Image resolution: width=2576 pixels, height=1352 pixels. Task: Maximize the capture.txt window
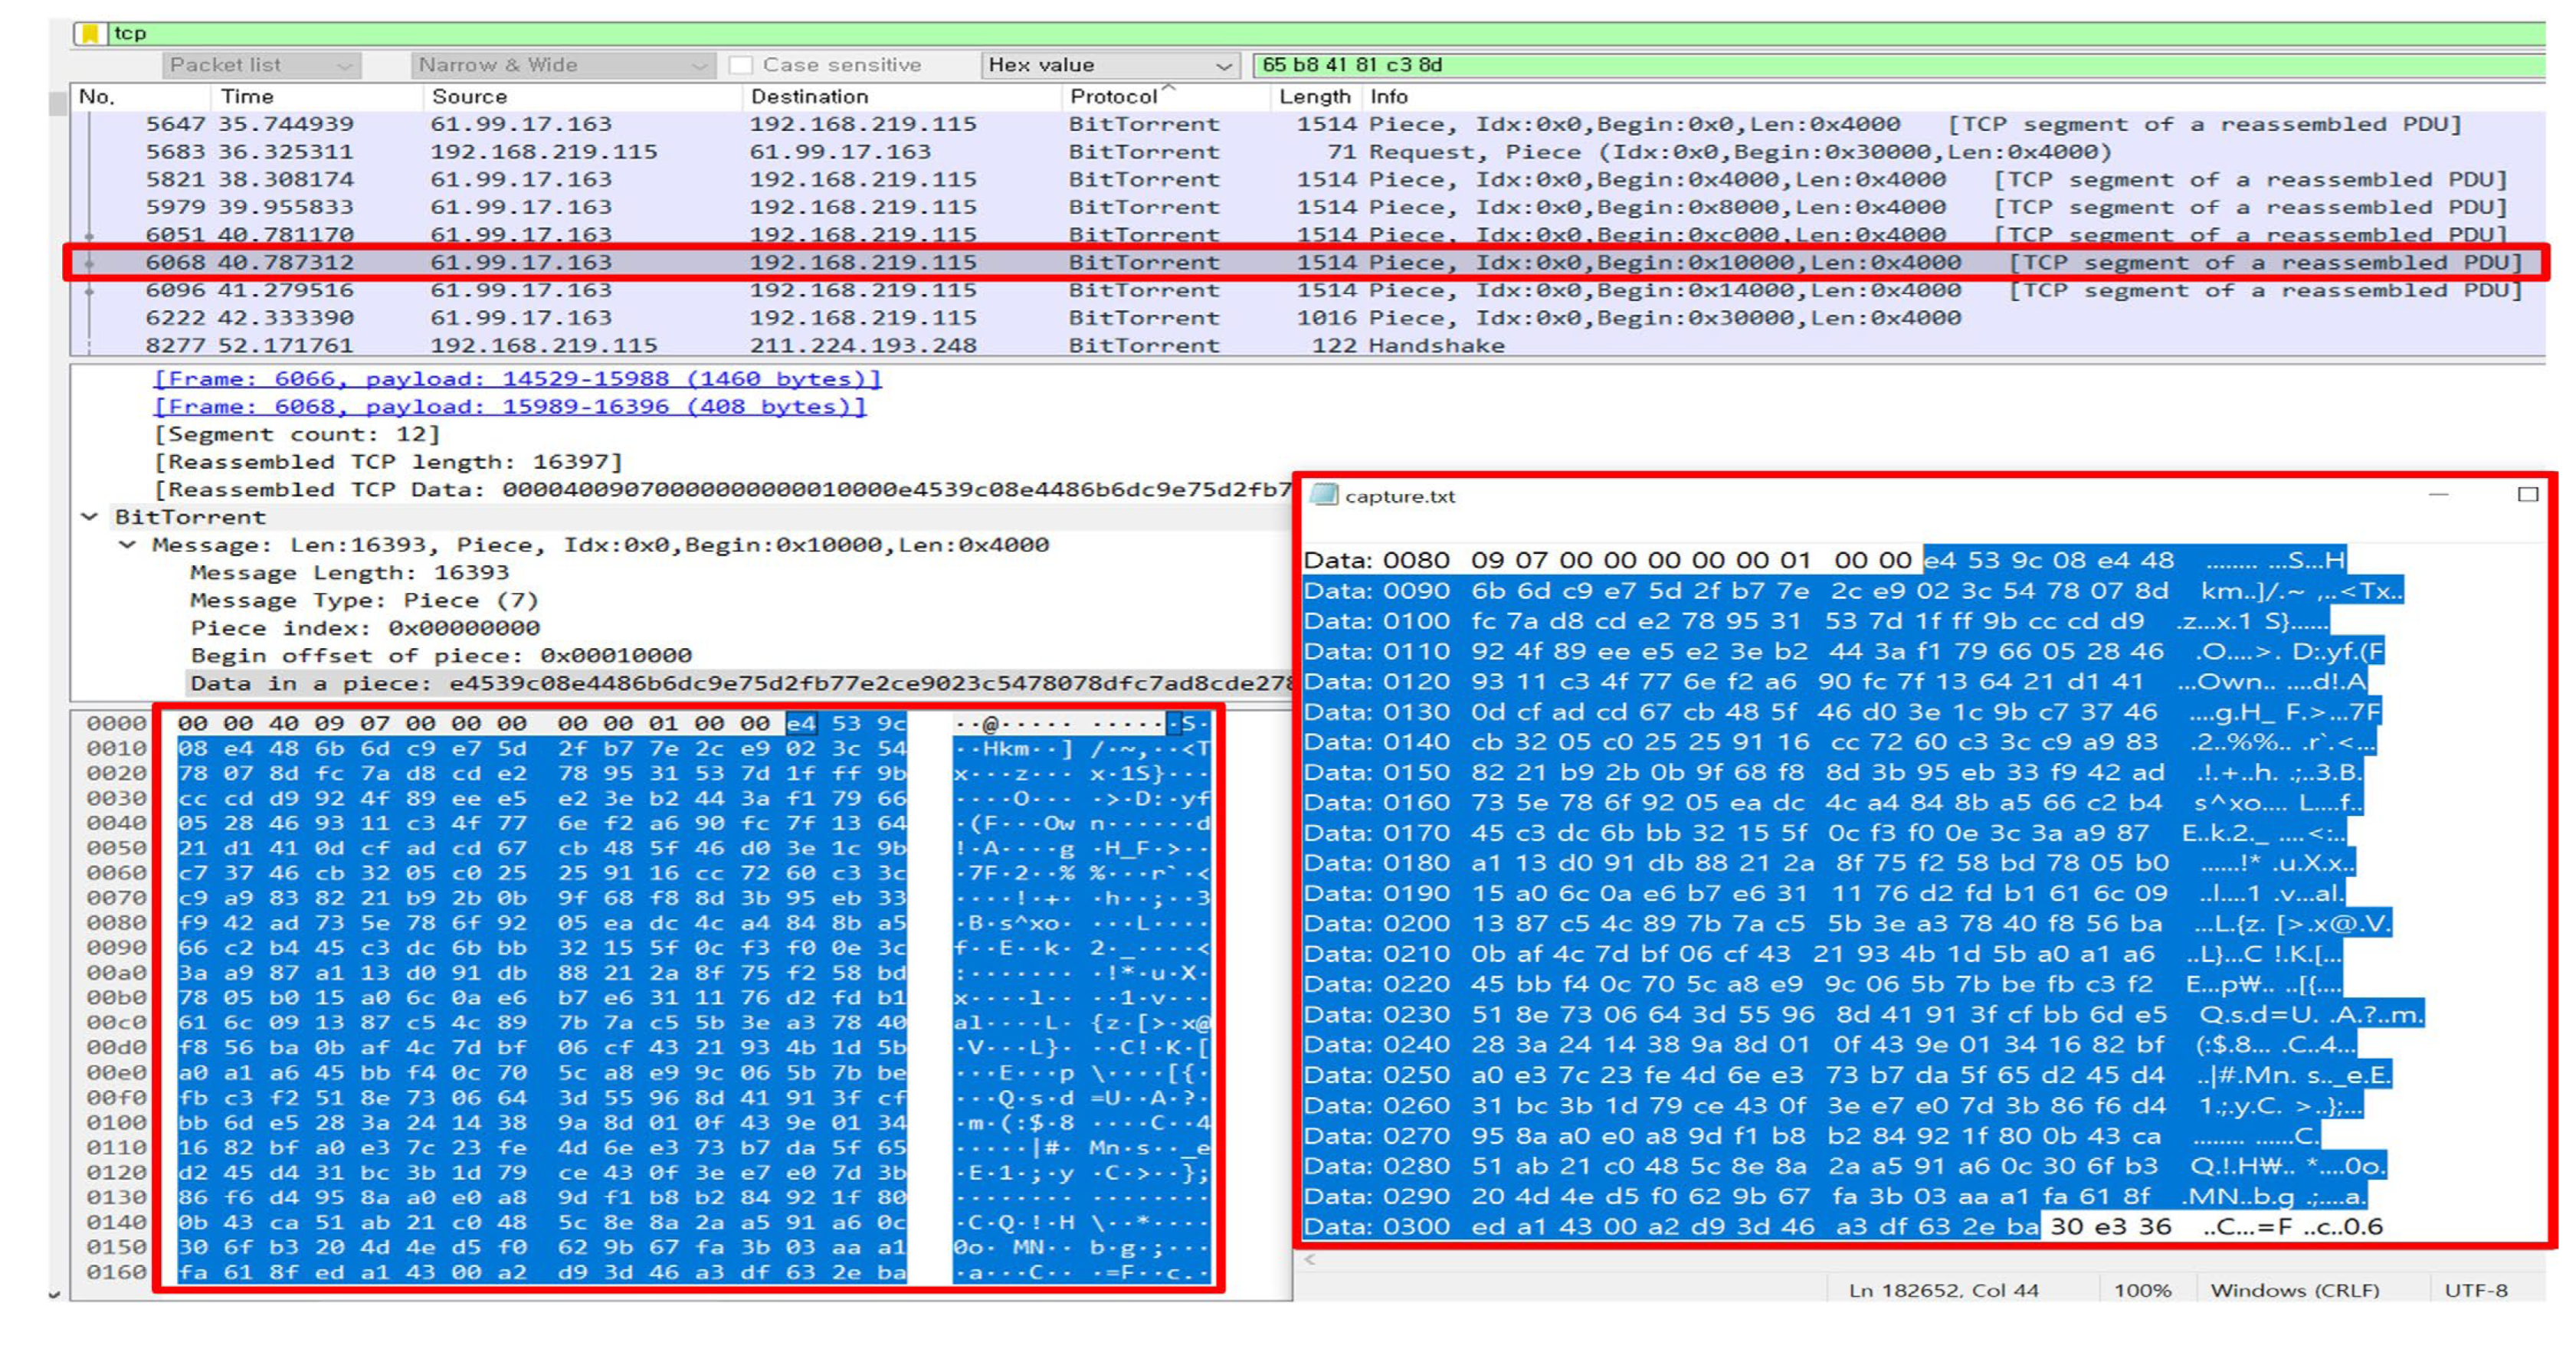2526,495
